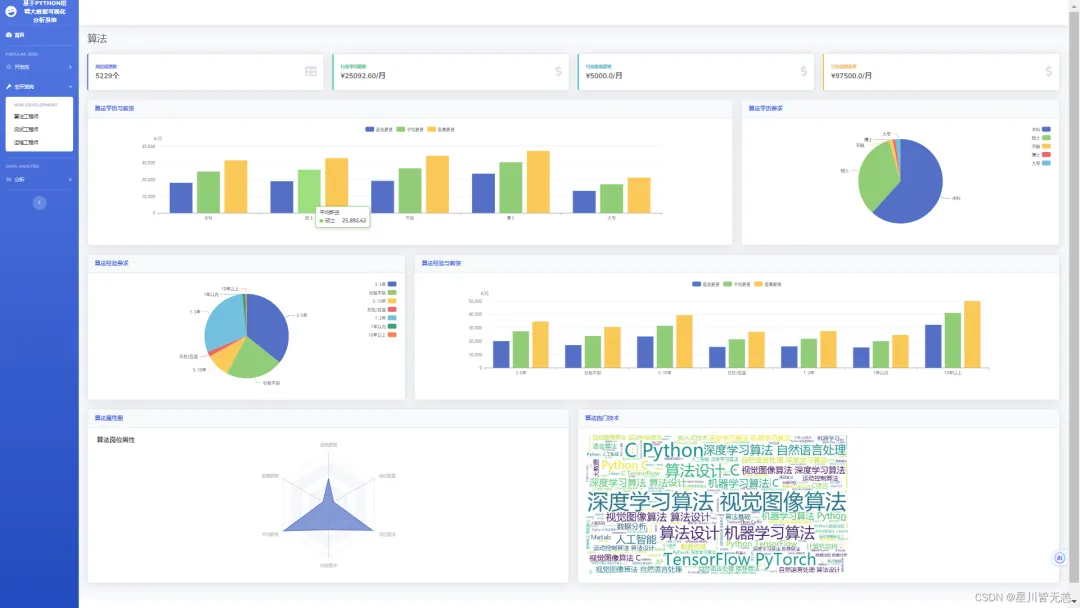Click PyTorch in the word cloud
Viewport: 1080px width, 608px height.
pyautogui.click(x=785, y=560)
